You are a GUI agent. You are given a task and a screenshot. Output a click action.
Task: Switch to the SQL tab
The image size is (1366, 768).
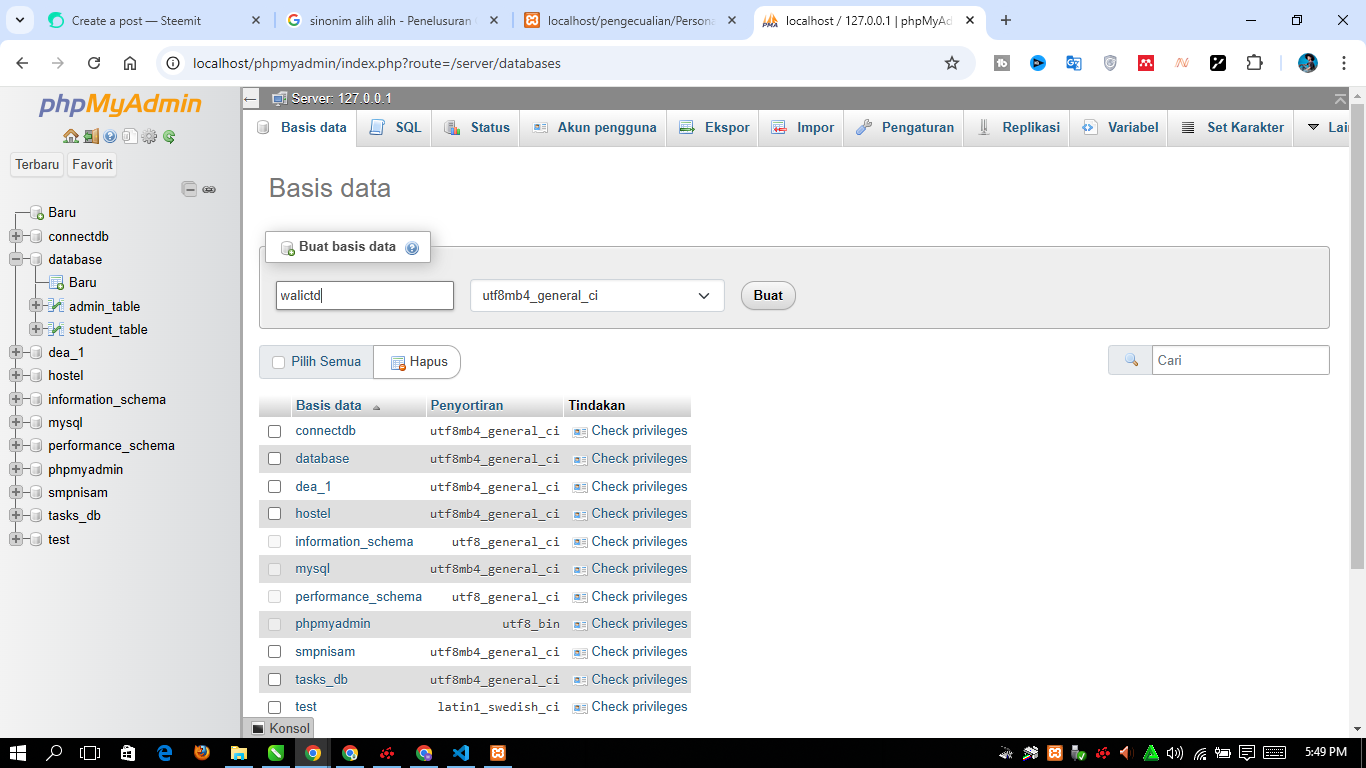(x=395, y=128)
